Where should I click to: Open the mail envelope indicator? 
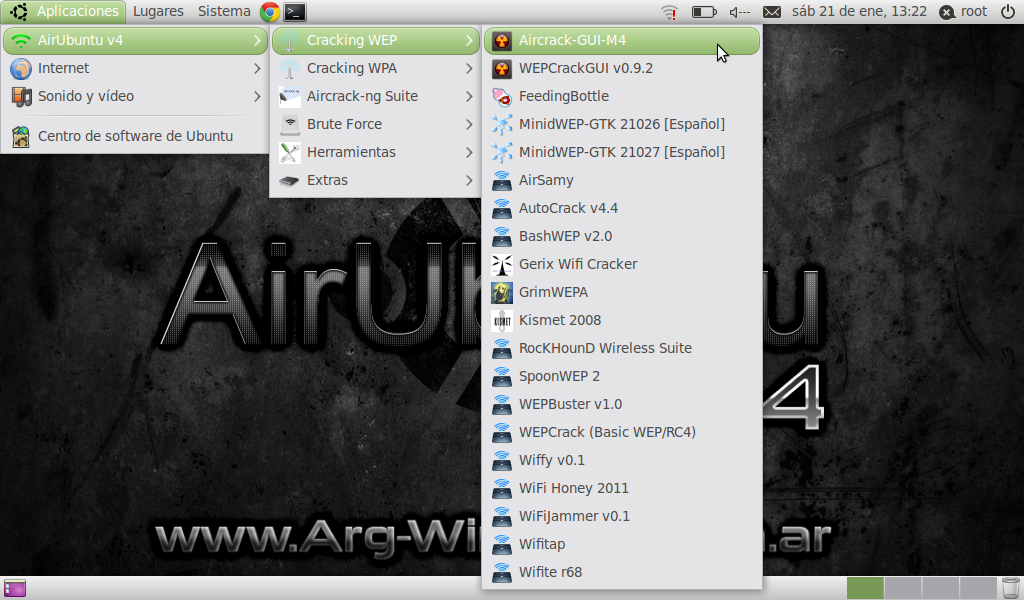tap(772, 12)
